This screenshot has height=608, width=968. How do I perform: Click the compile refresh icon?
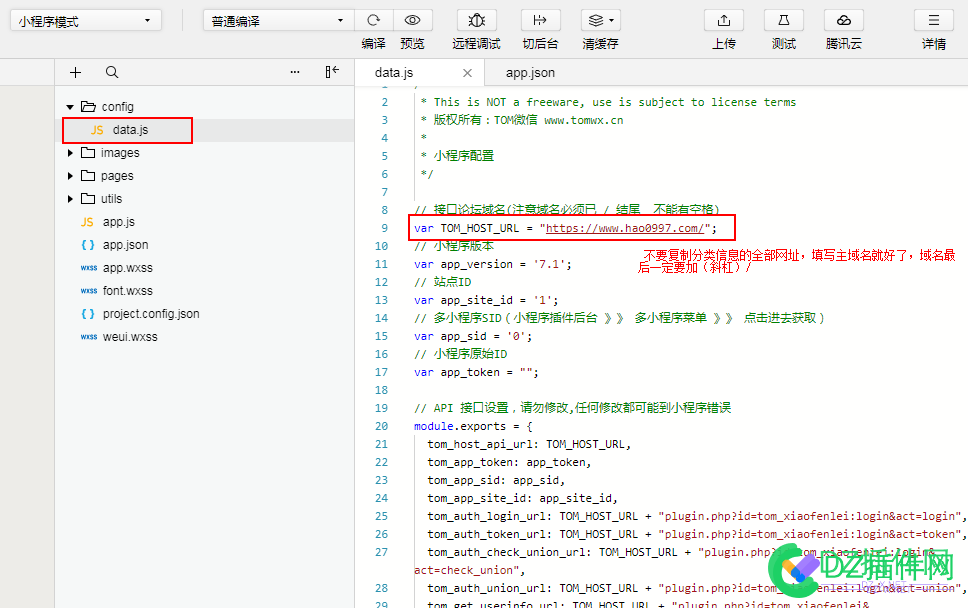(x=373, y=20)
